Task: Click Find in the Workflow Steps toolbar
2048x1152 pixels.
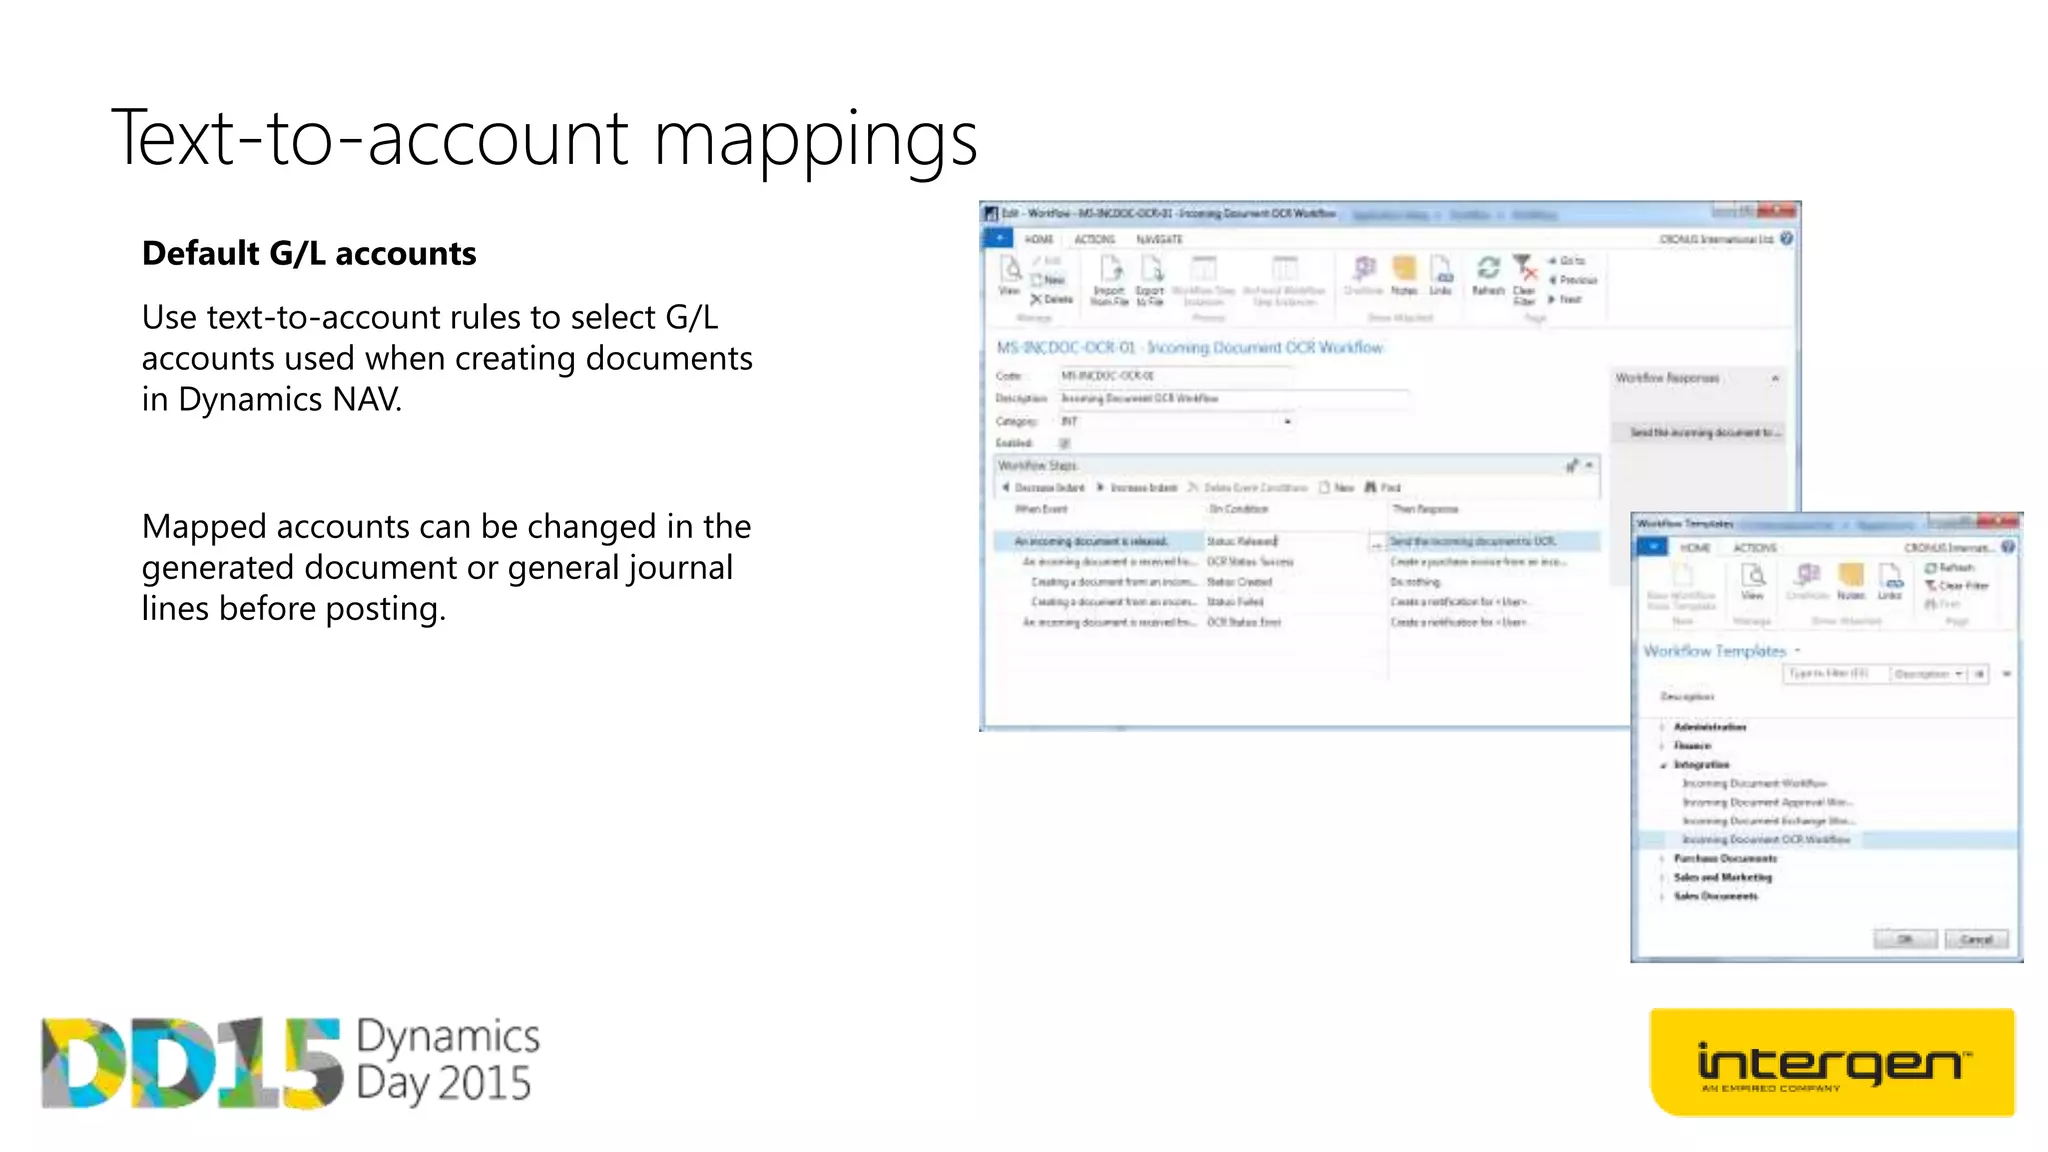Action: coord(1383,488)
